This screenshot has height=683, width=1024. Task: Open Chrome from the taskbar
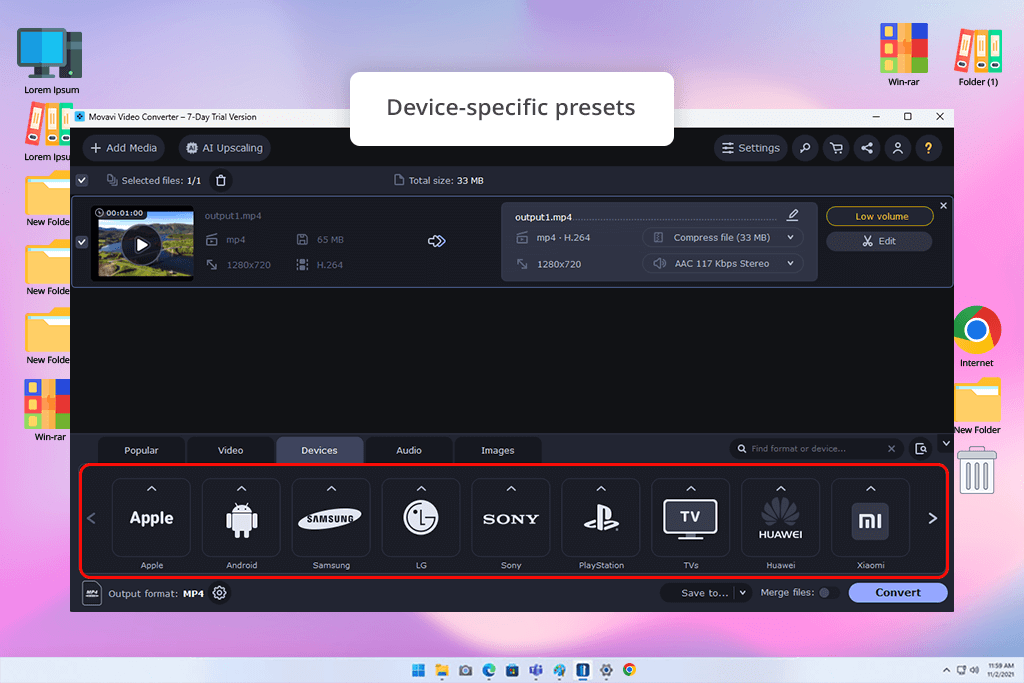tap(629, 670)
